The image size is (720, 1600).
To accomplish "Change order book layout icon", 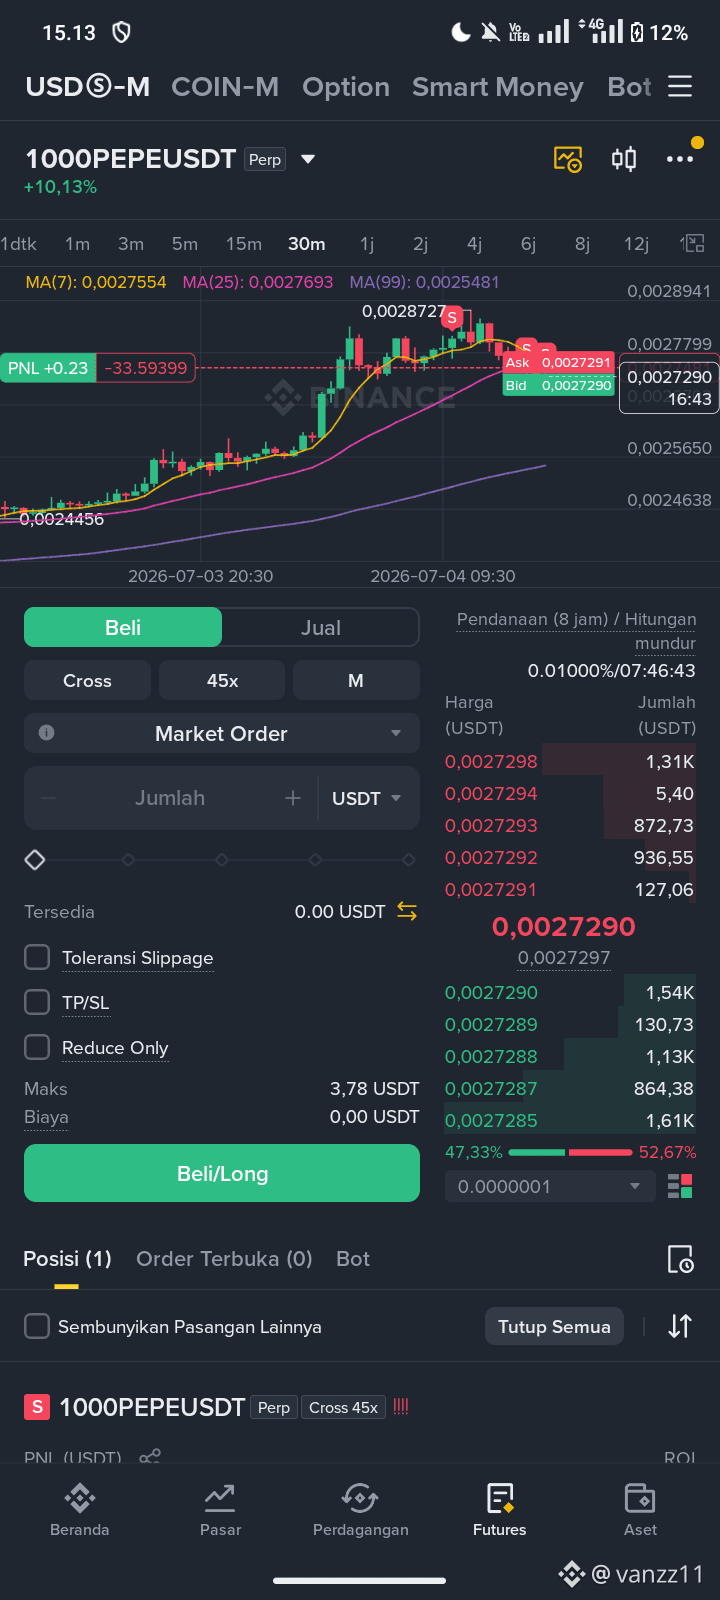I will (680, 1186).
